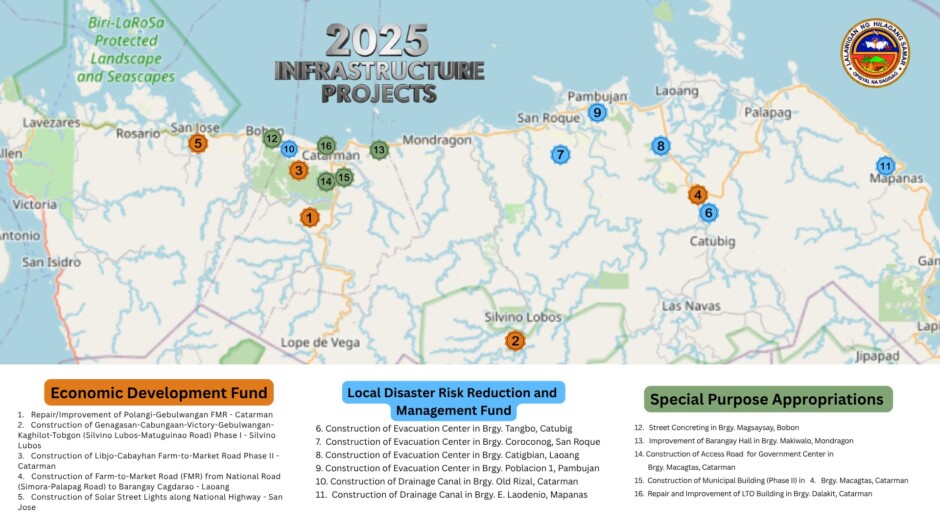Click orange marker 5 at San Jose
Image resolution: width=940 pixels, height=529 pixels.
click(198, 143)
